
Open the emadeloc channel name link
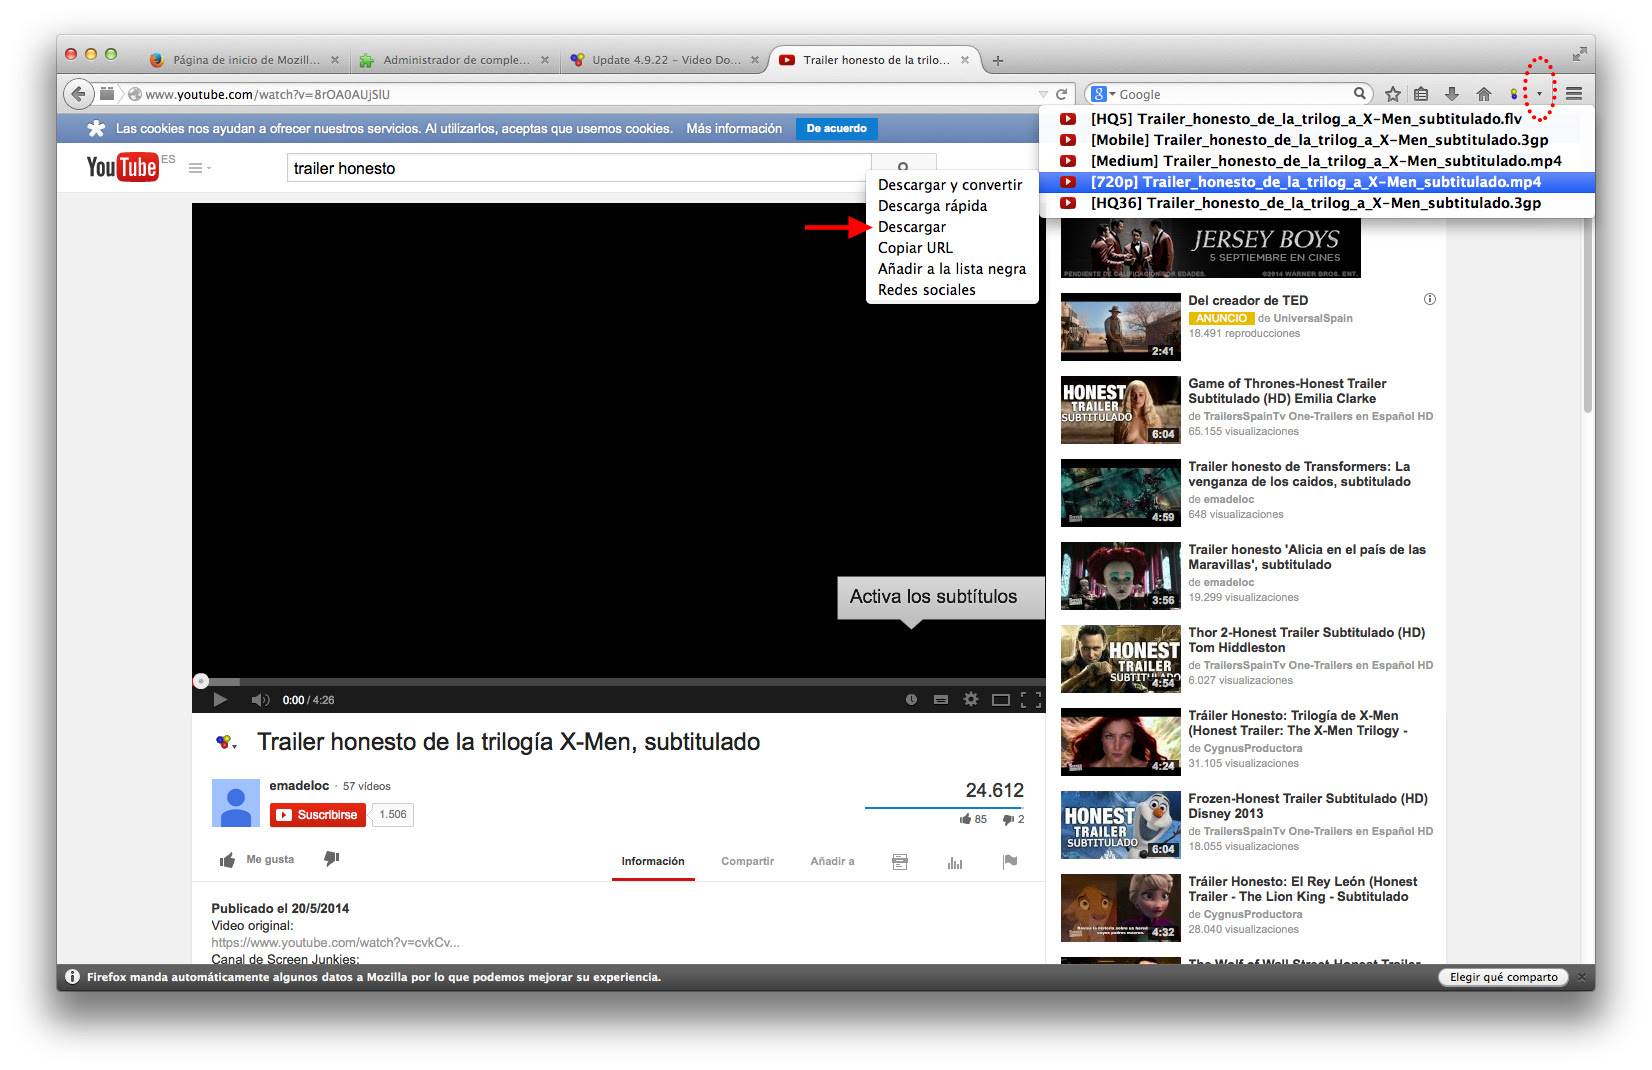click(x=299, y=785)
